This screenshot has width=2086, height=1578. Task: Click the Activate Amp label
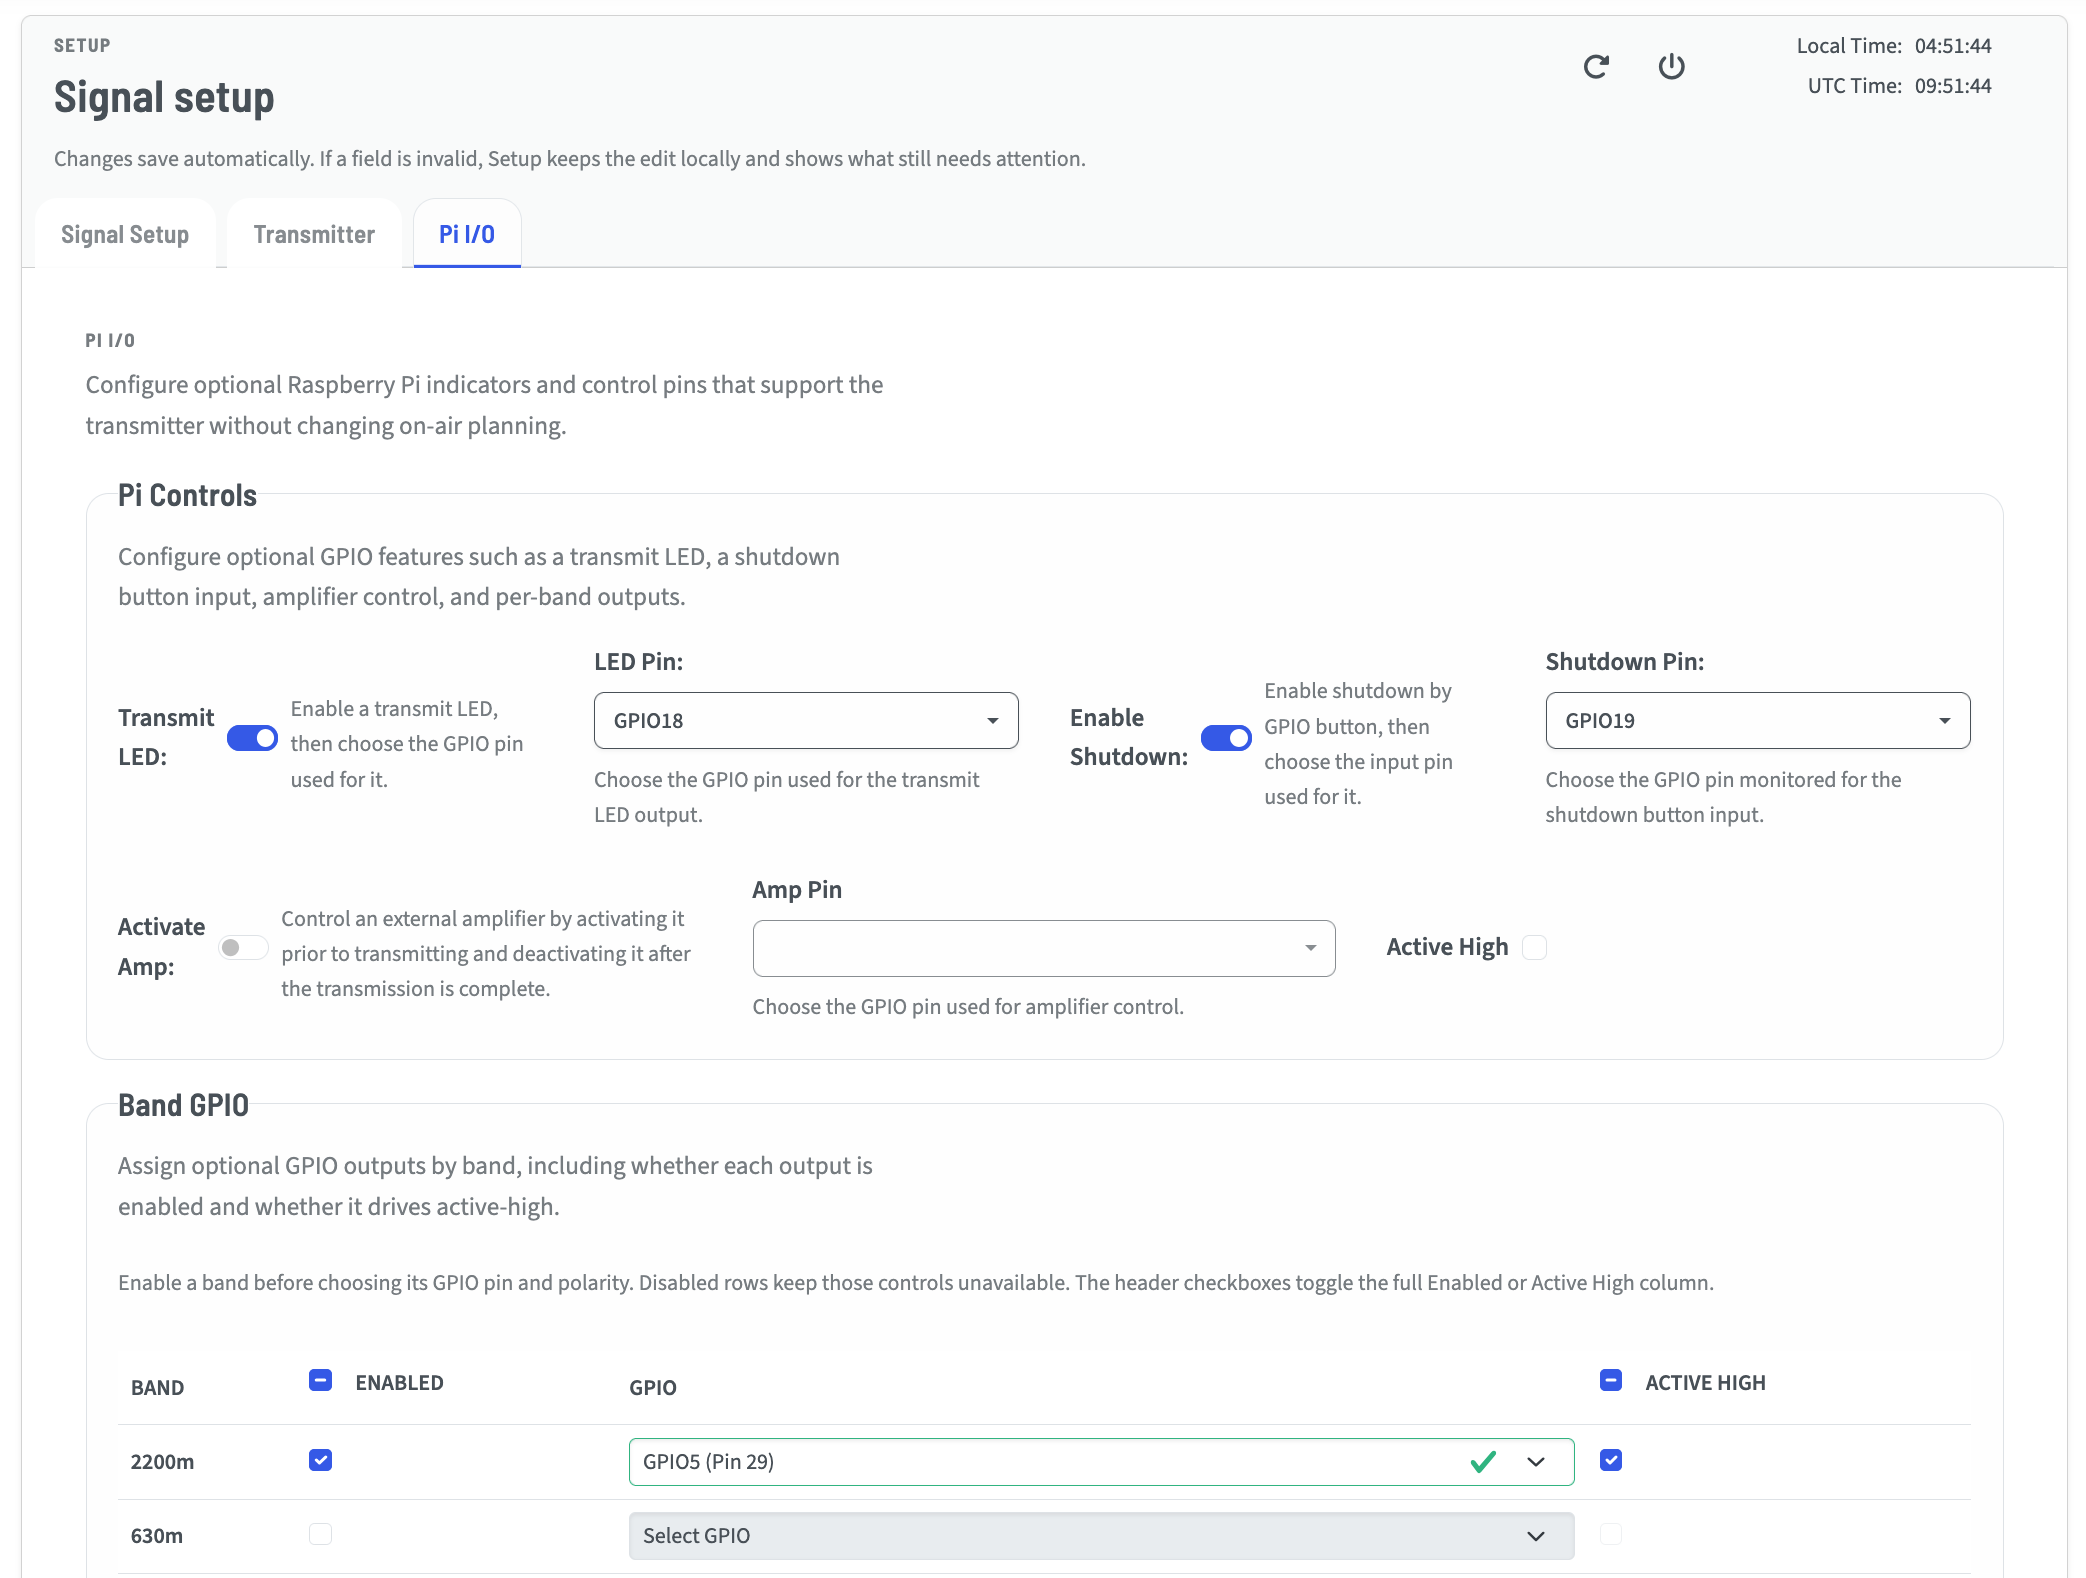[161, 947]
